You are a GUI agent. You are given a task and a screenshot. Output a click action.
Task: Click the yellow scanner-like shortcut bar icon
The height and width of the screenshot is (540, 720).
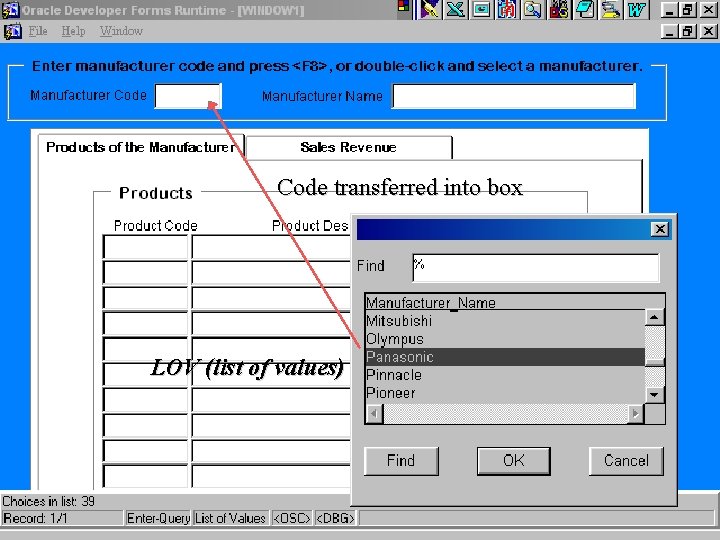pyautogui.click(x=610, y=9)
